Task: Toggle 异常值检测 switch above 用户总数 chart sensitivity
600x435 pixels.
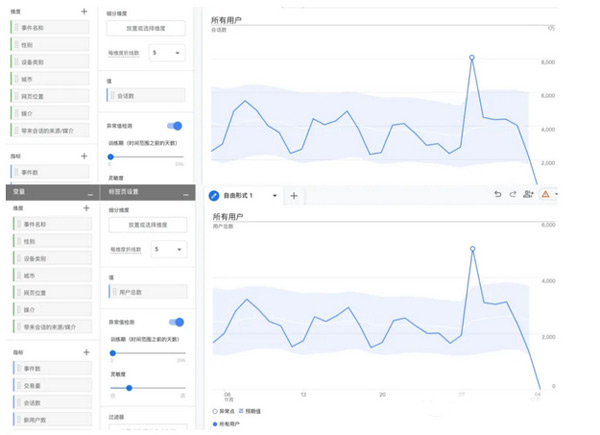Action: point(175,322)
